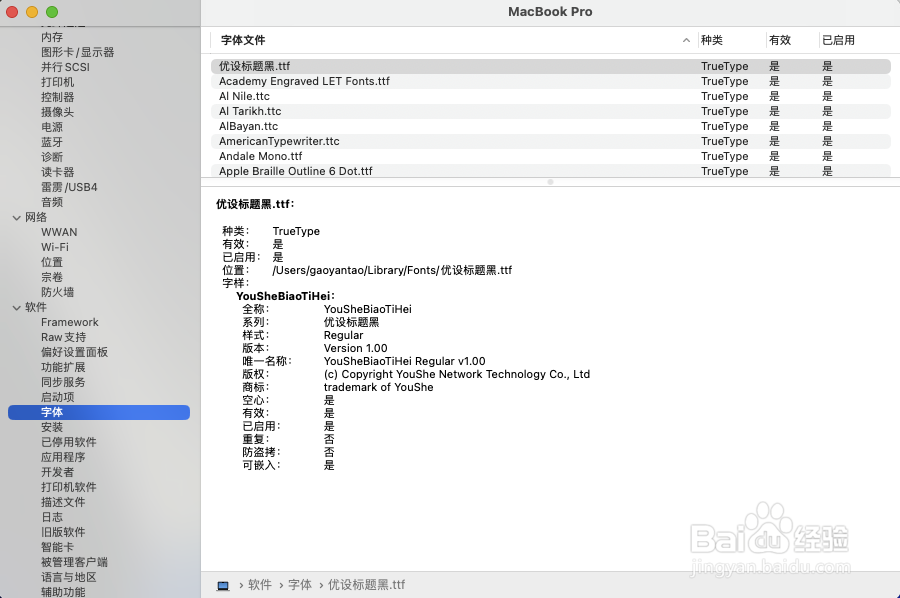
Task: Collapse the 软件 section in the sidebar
Action: (16, 308)
